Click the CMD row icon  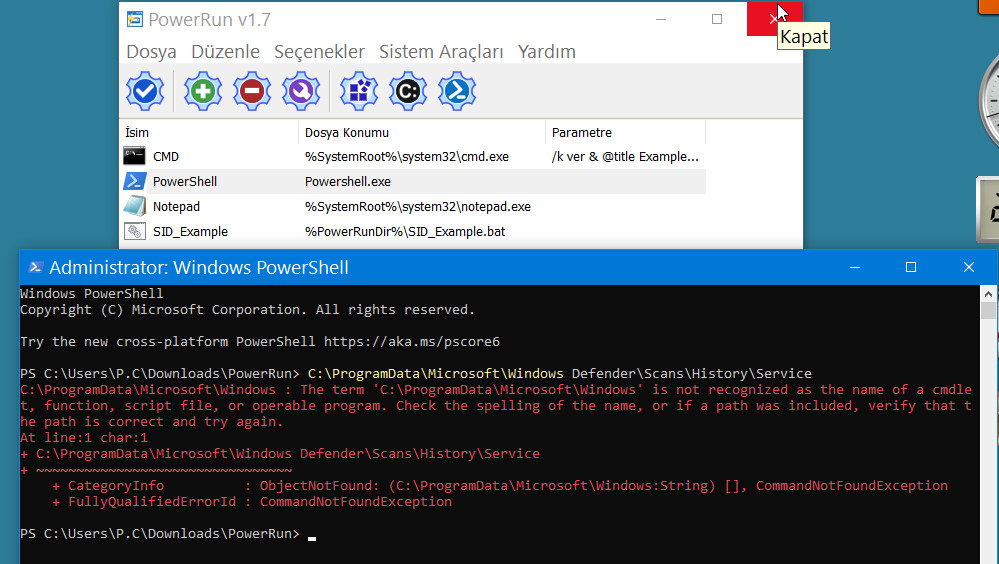(134, 156)
